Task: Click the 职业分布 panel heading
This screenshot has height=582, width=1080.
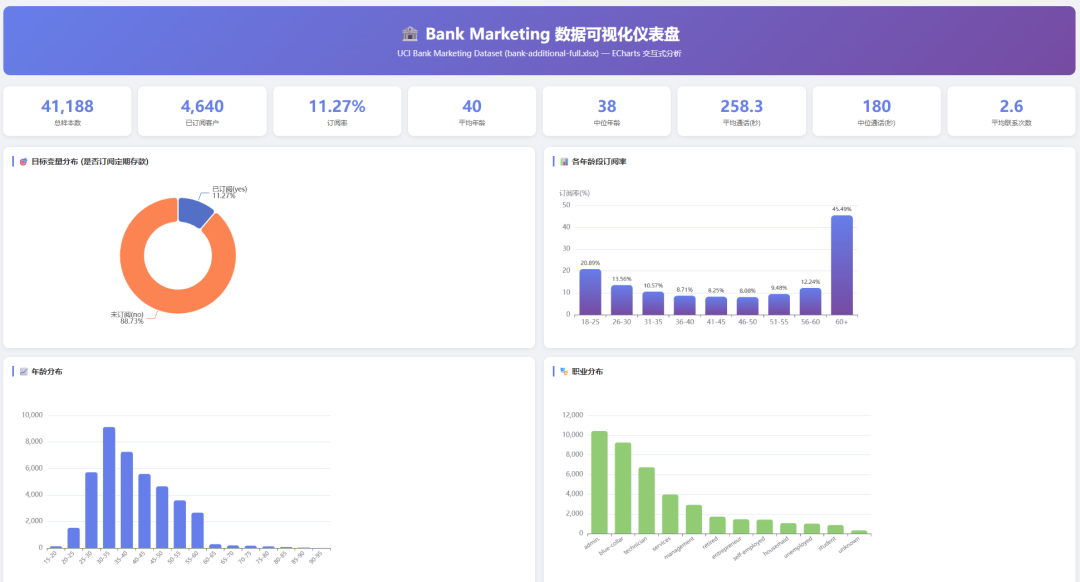Action: (588, 372)
